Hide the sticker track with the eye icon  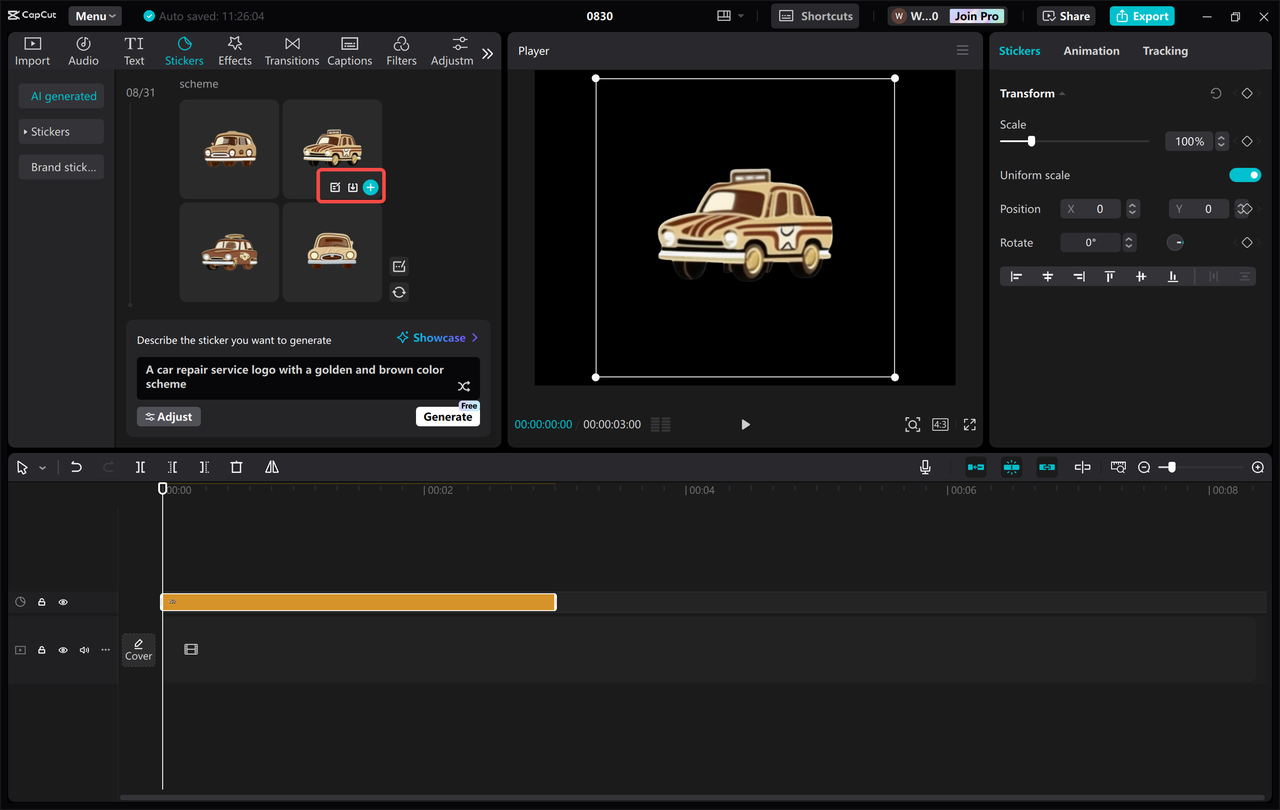coord(63,602)
